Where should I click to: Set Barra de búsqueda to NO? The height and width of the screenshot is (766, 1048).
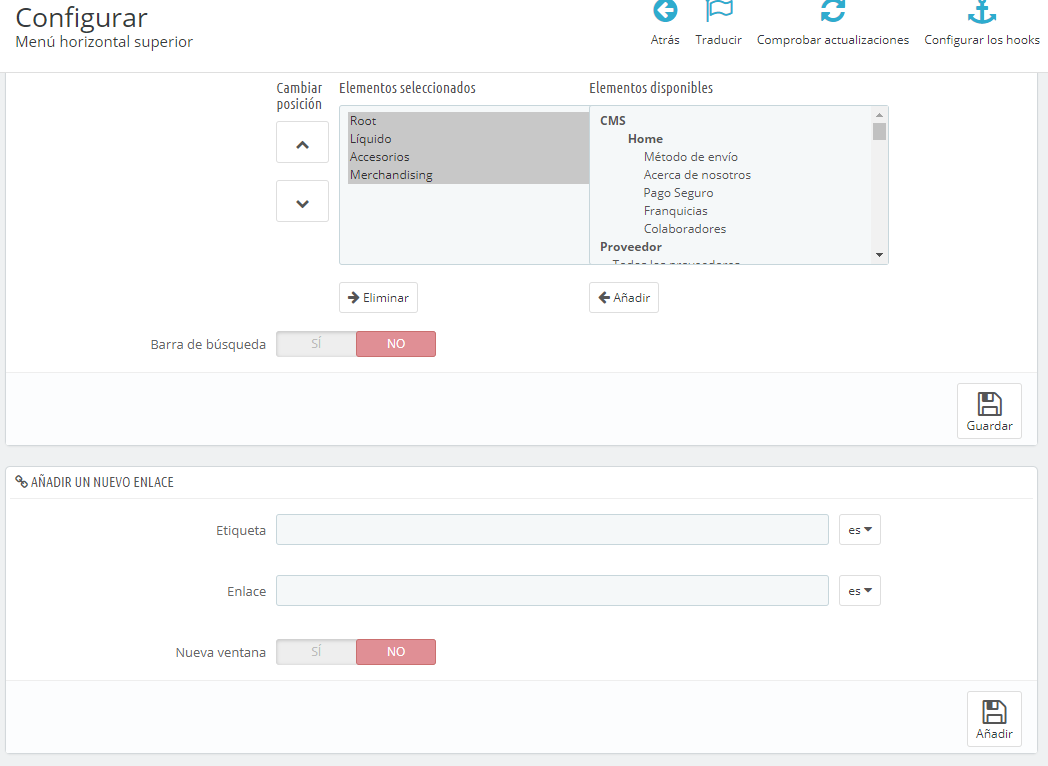(x=396, y=344)
